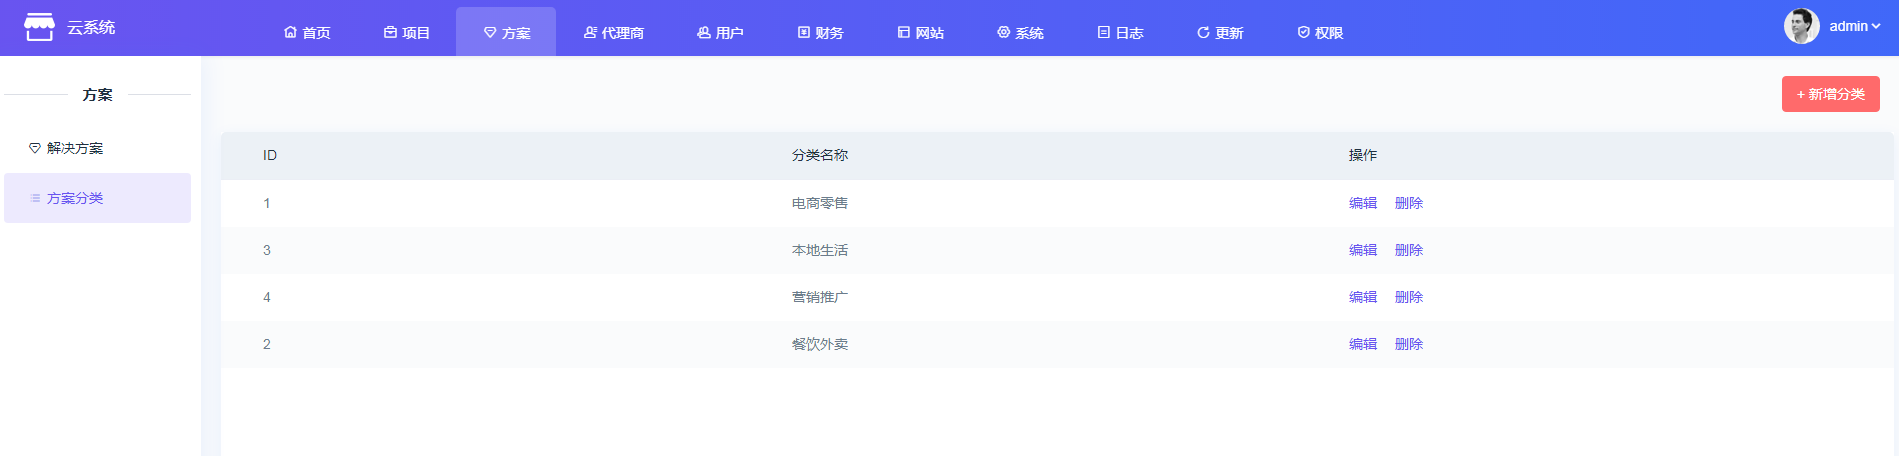Image resolution: width=1899 pixels, height=456 pixels.
Task: Edit the 餐饮外卖 category
Action: (1362, 344)
